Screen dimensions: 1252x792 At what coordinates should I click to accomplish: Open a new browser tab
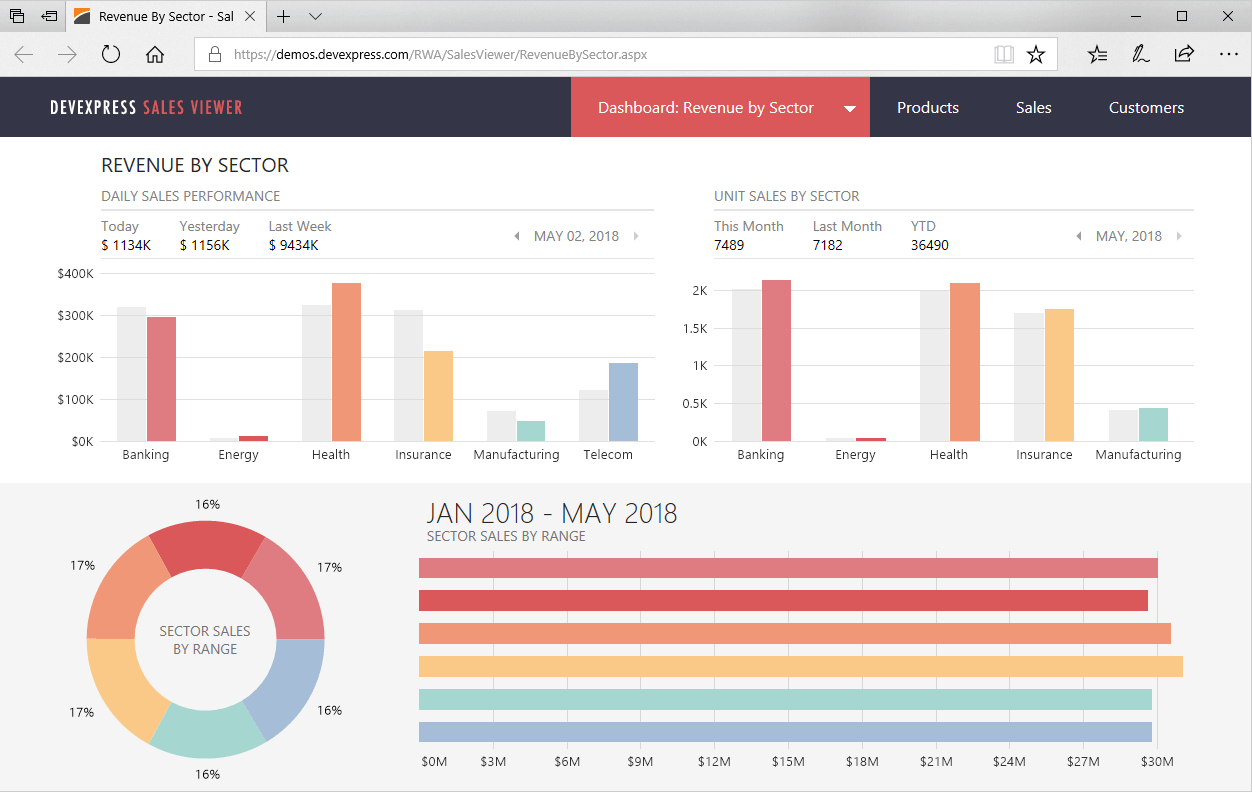tap(284, 17)
